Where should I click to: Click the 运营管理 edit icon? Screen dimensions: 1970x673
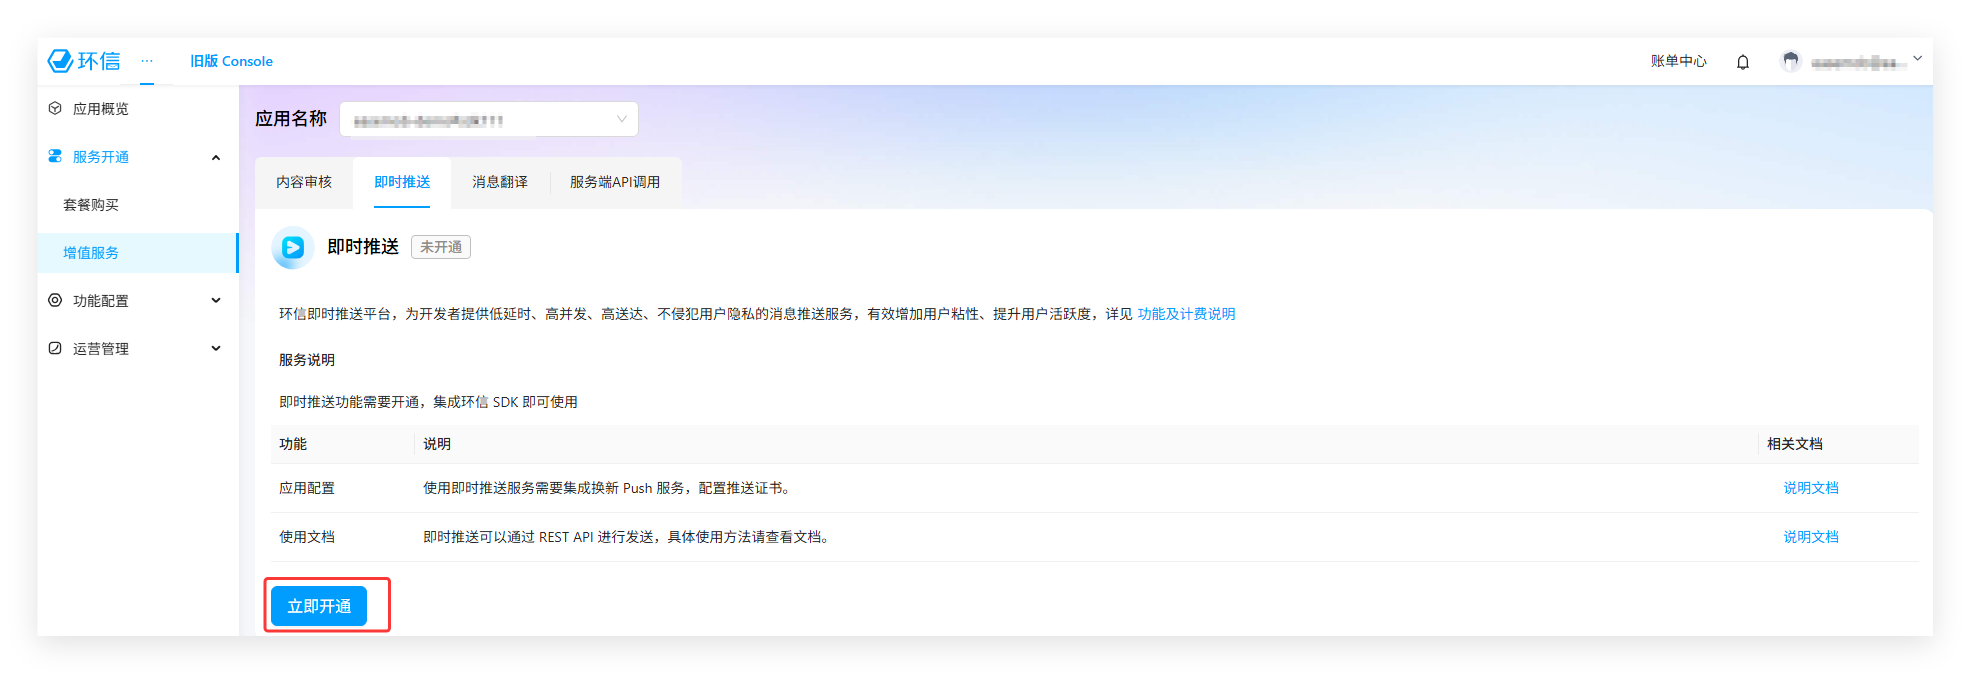click(55, 348)
